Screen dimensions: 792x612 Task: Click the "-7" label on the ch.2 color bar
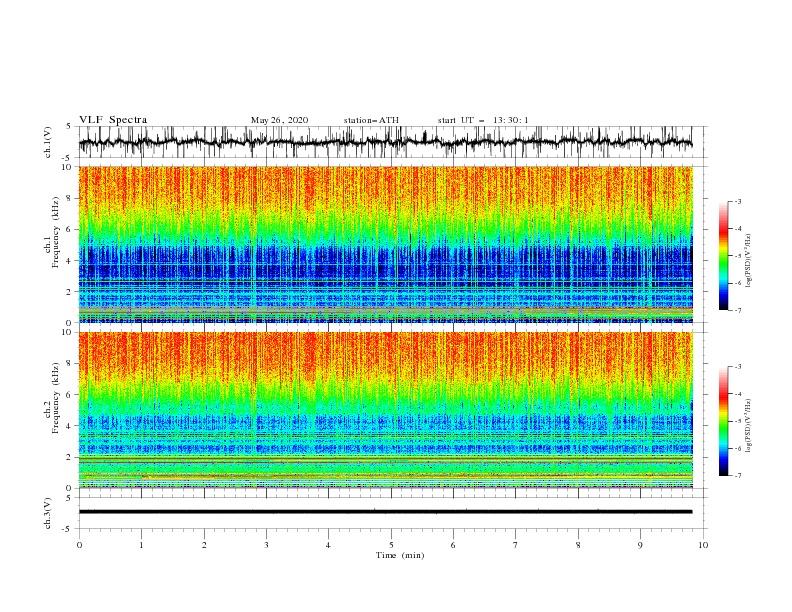737,475
